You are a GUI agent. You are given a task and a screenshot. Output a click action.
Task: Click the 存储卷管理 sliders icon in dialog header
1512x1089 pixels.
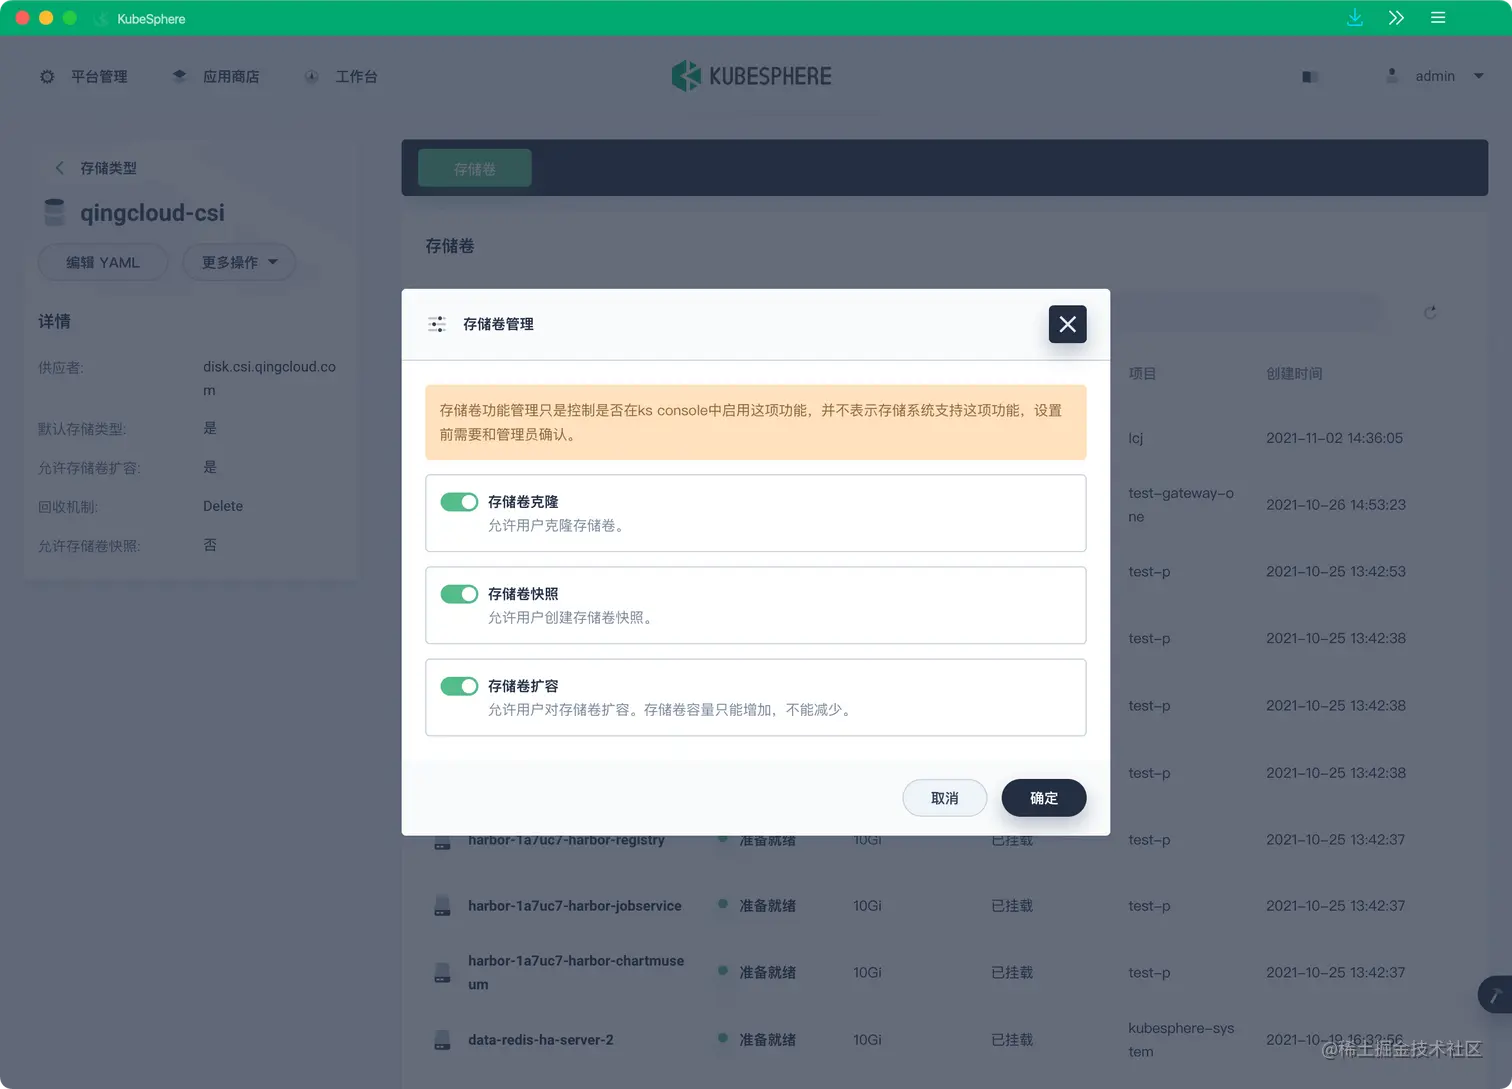pyautogui.click(x=437, y=324)
